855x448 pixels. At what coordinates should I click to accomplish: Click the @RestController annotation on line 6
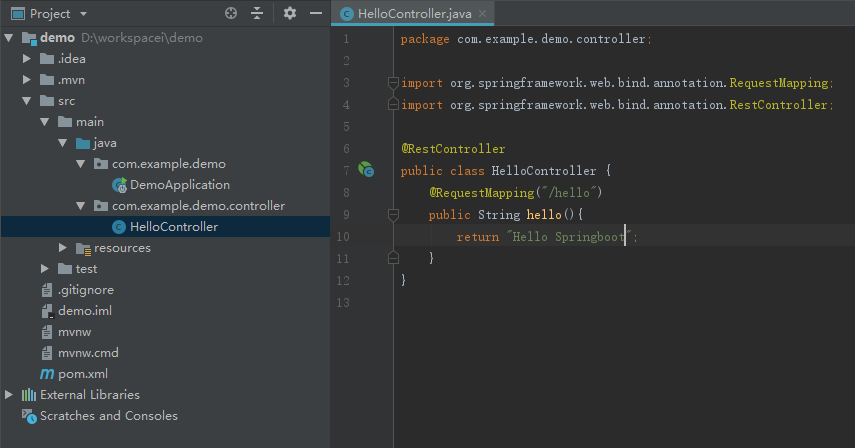click(x=453, y=149)
